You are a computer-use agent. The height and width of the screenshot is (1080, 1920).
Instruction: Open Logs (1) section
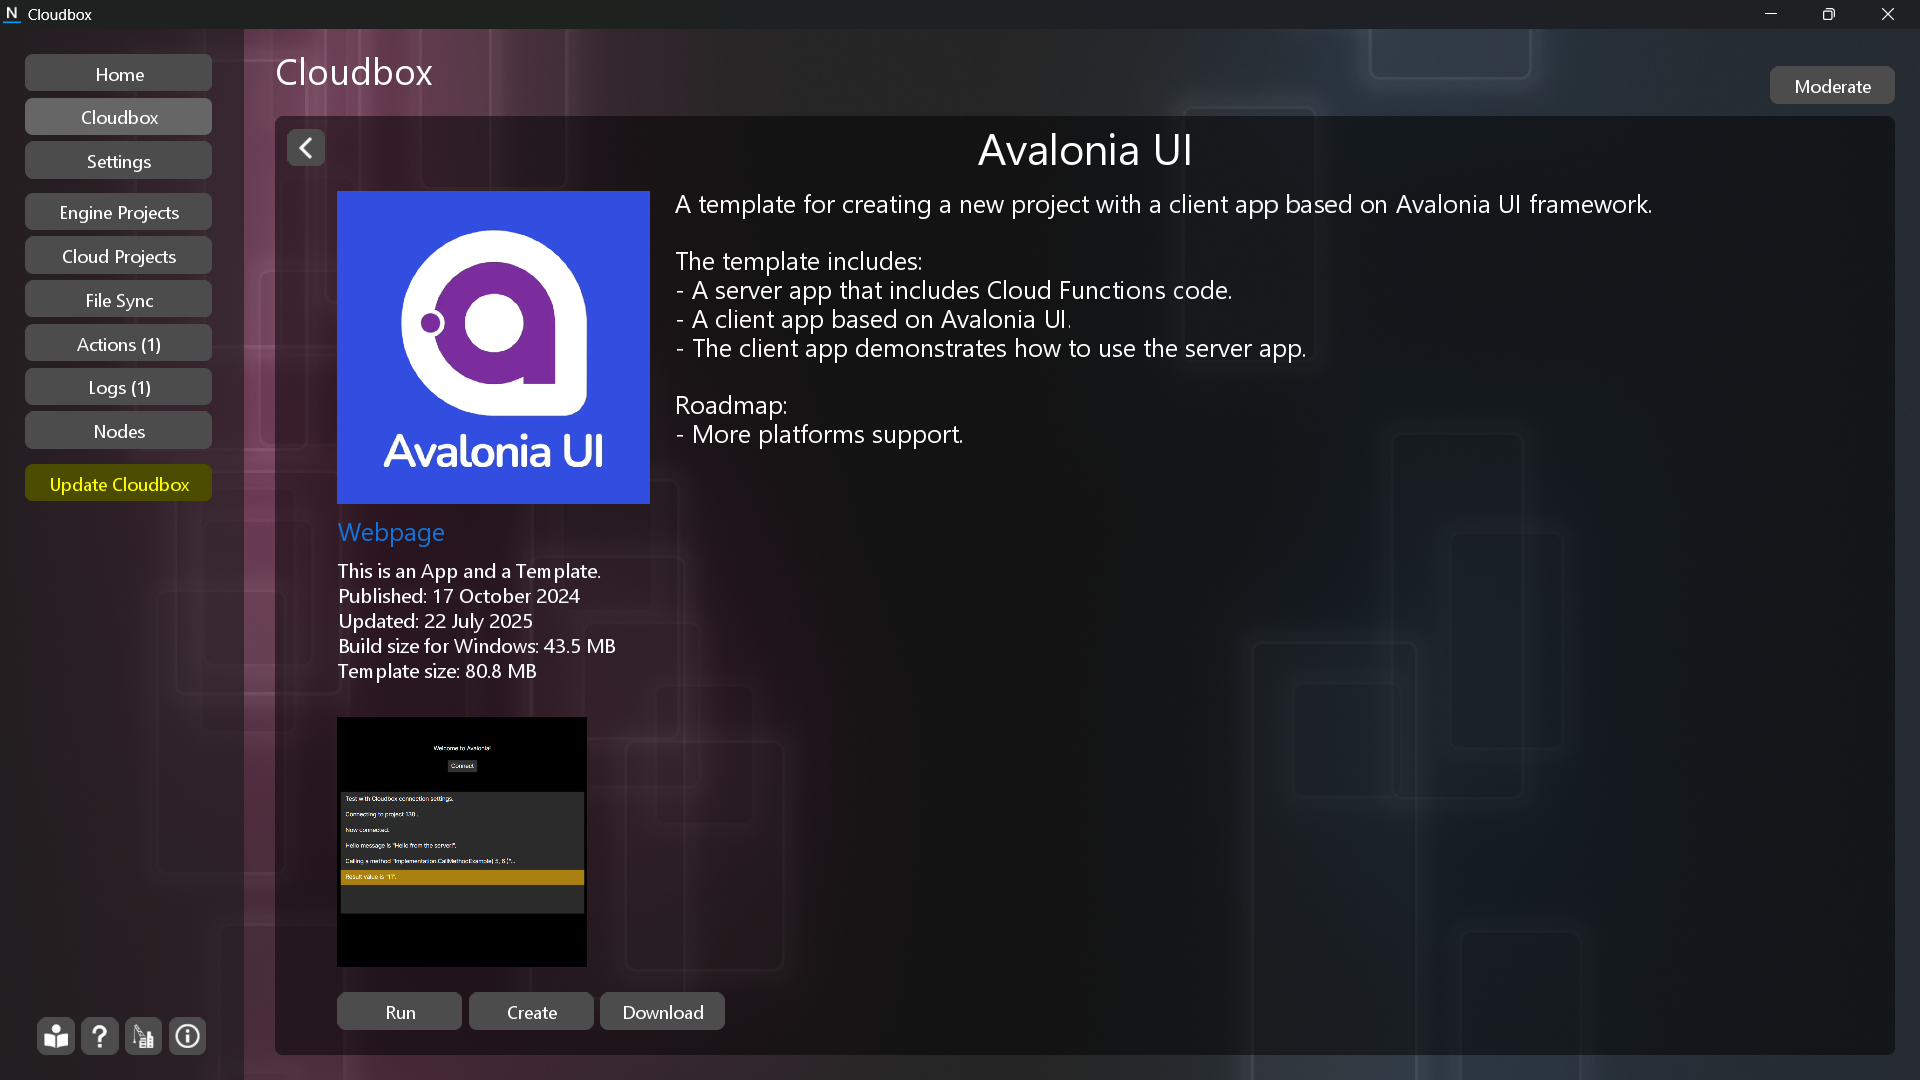point(119,387)
